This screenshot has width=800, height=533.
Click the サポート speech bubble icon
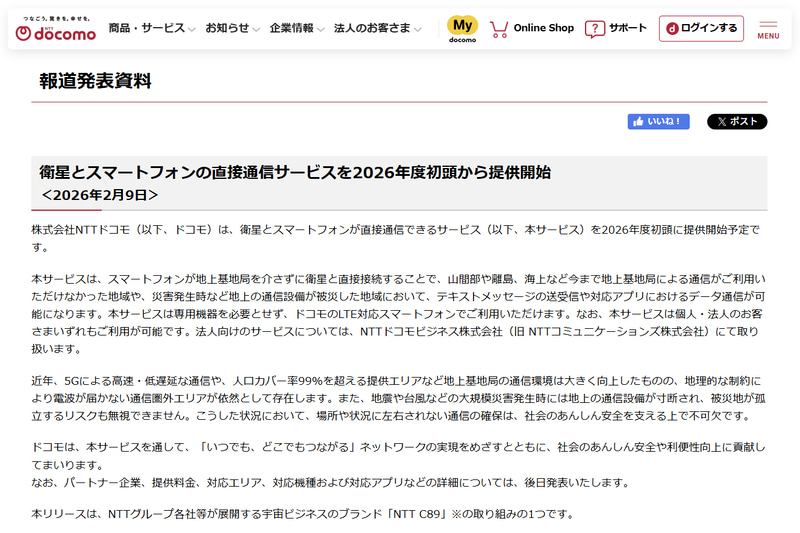pyautogui.click(x=594, y=29)
